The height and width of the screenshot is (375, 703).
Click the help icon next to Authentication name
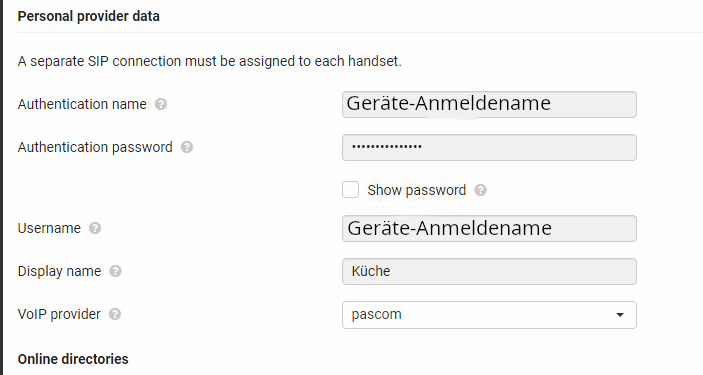pyautogui.click(x=161, y=105)
